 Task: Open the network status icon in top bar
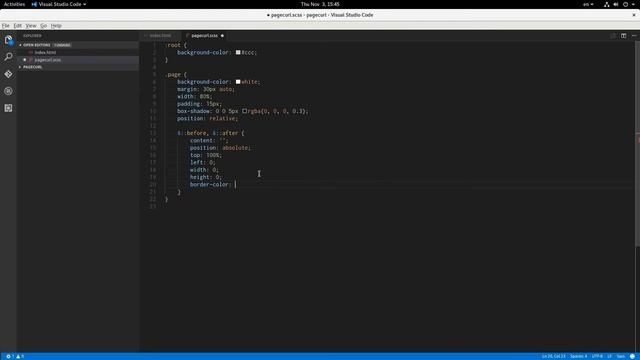tap(607, 4)
